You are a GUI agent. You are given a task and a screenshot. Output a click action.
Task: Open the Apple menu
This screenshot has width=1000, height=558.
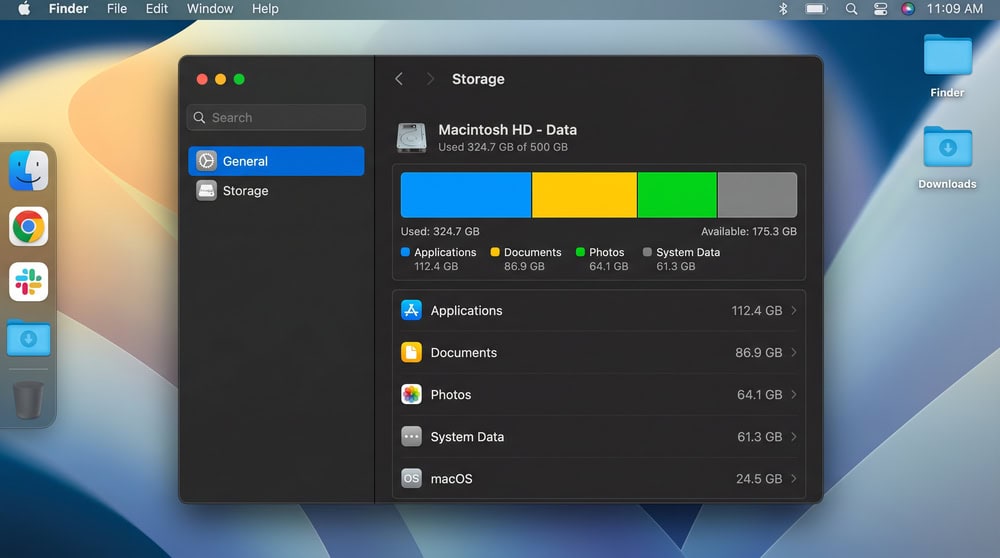click(24, 9)
